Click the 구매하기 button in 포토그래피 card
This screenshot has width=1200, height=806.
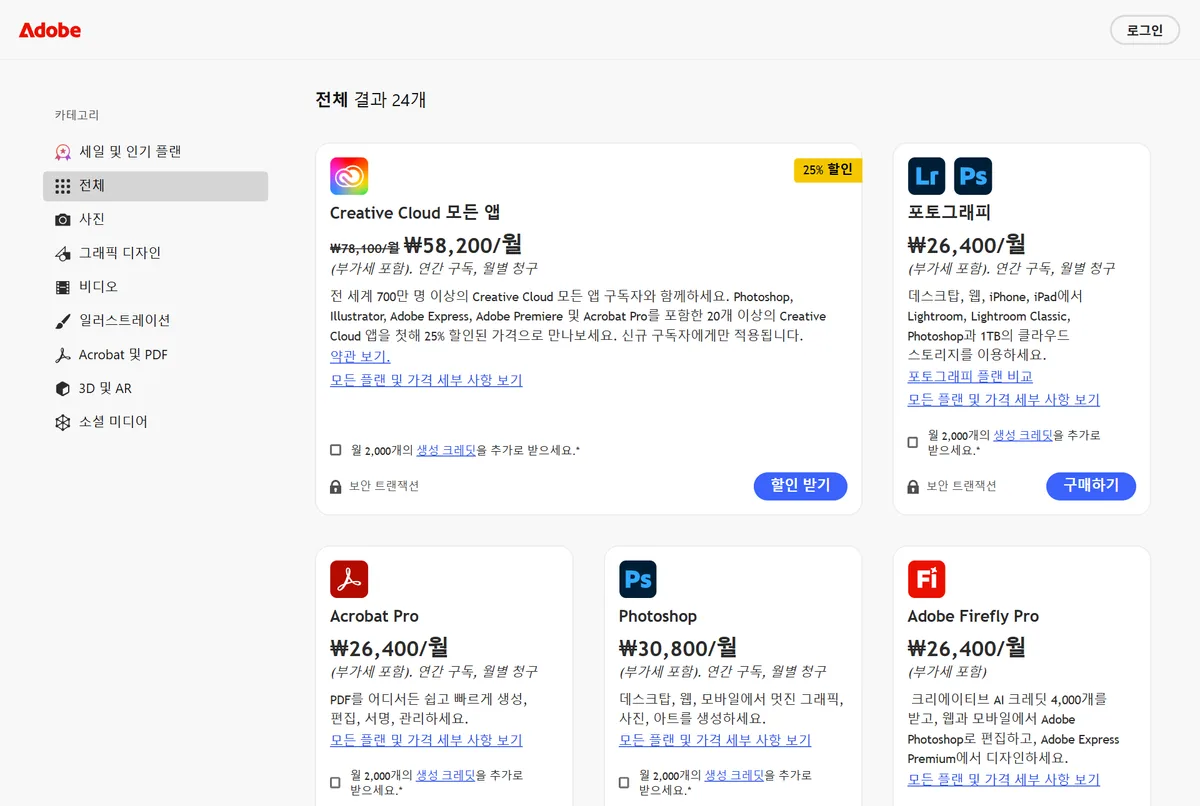pos(1091,486)
